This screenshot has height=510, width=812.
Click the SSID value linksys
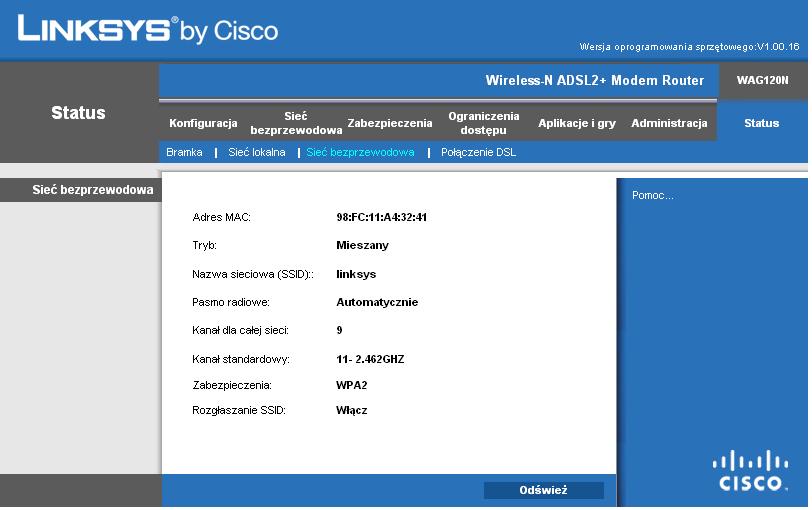pos(356,274)
